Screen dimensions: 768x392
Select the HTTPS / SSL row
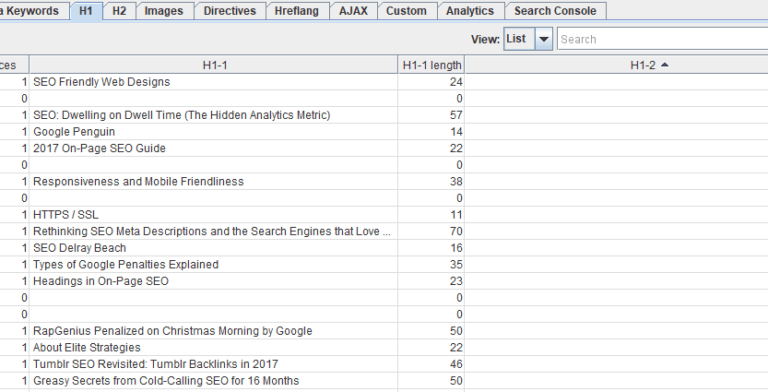click(384, 215)
